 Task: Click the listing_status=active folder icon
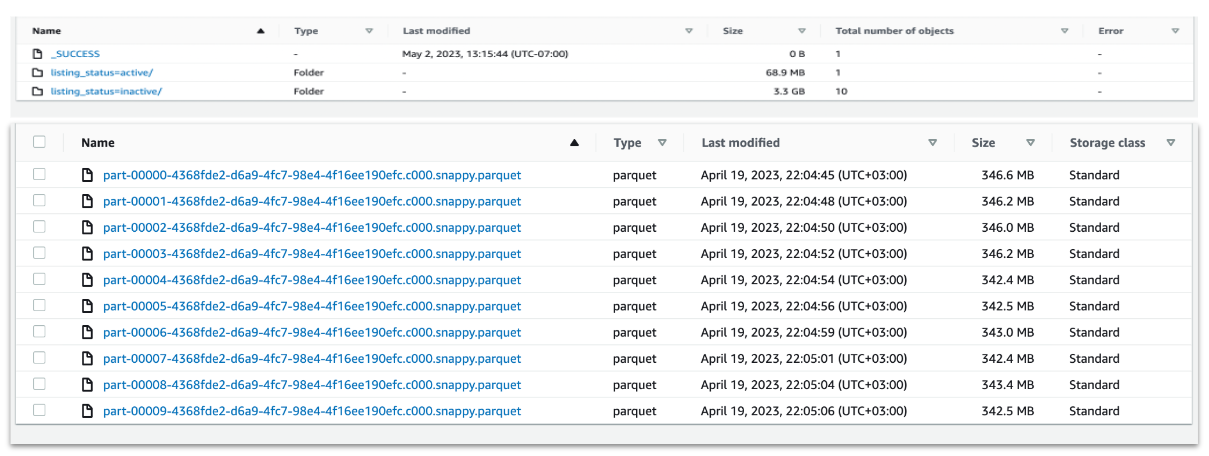pyautogui.click(x=37, y=73)
